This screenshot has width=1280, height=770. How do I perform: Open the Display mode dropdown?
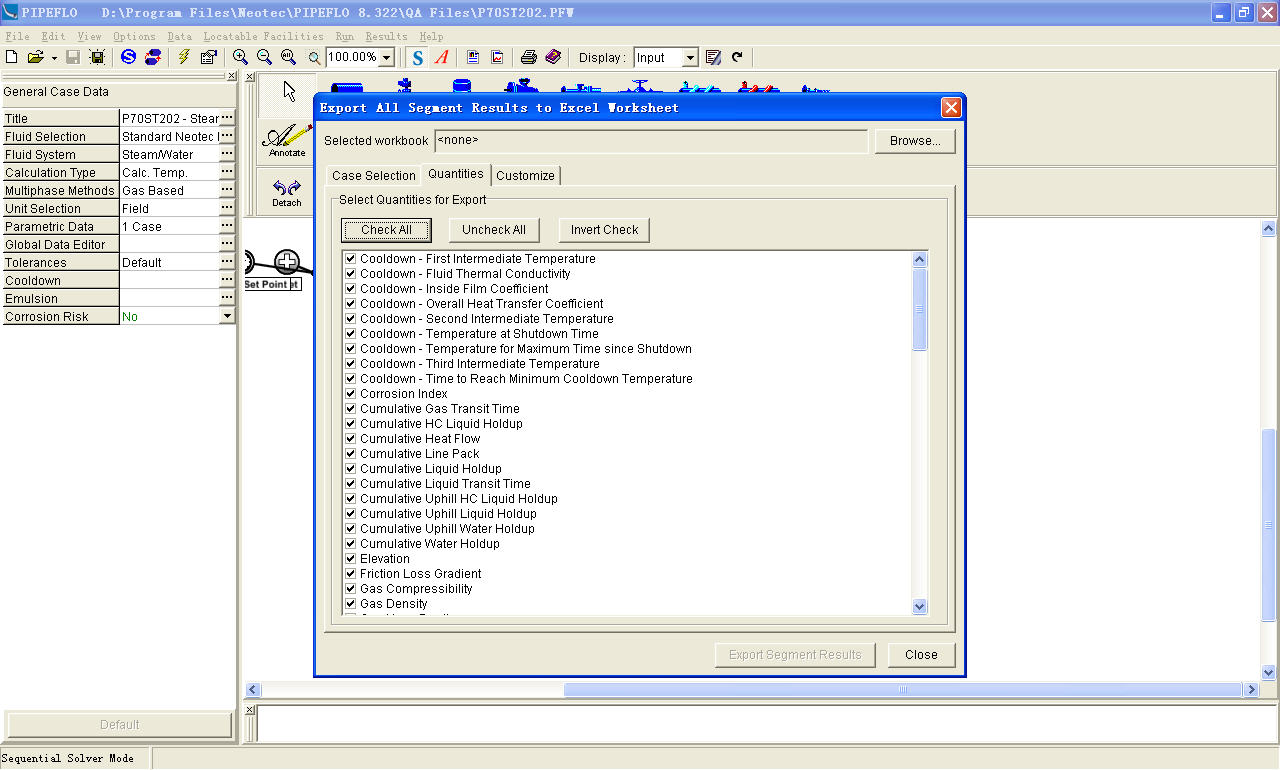690,58
